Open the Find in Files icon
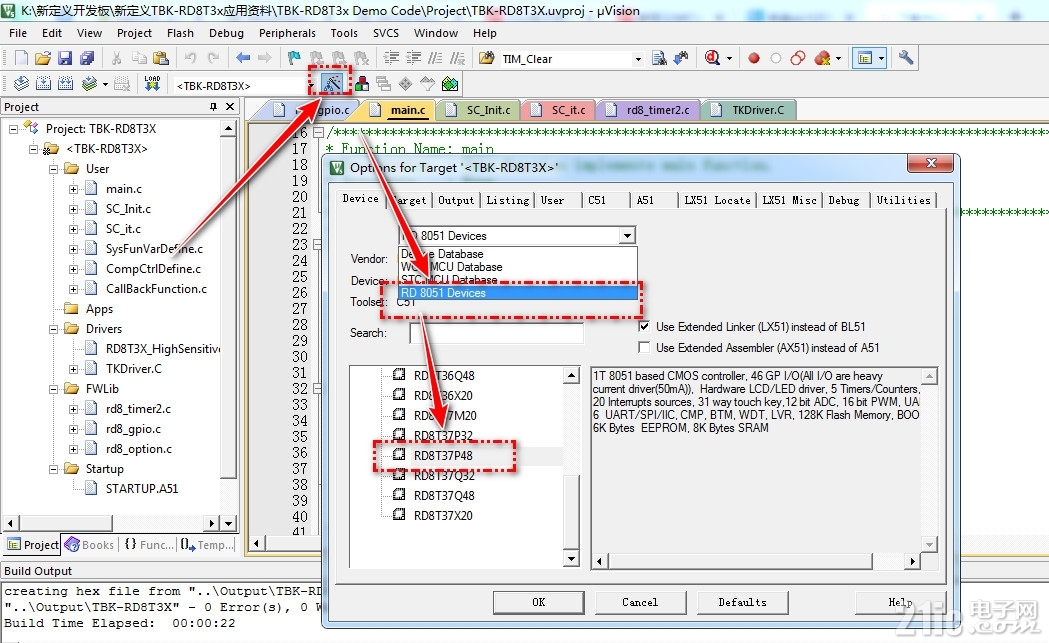Viewport: 1049px width, 643px height. click(486, 58)
